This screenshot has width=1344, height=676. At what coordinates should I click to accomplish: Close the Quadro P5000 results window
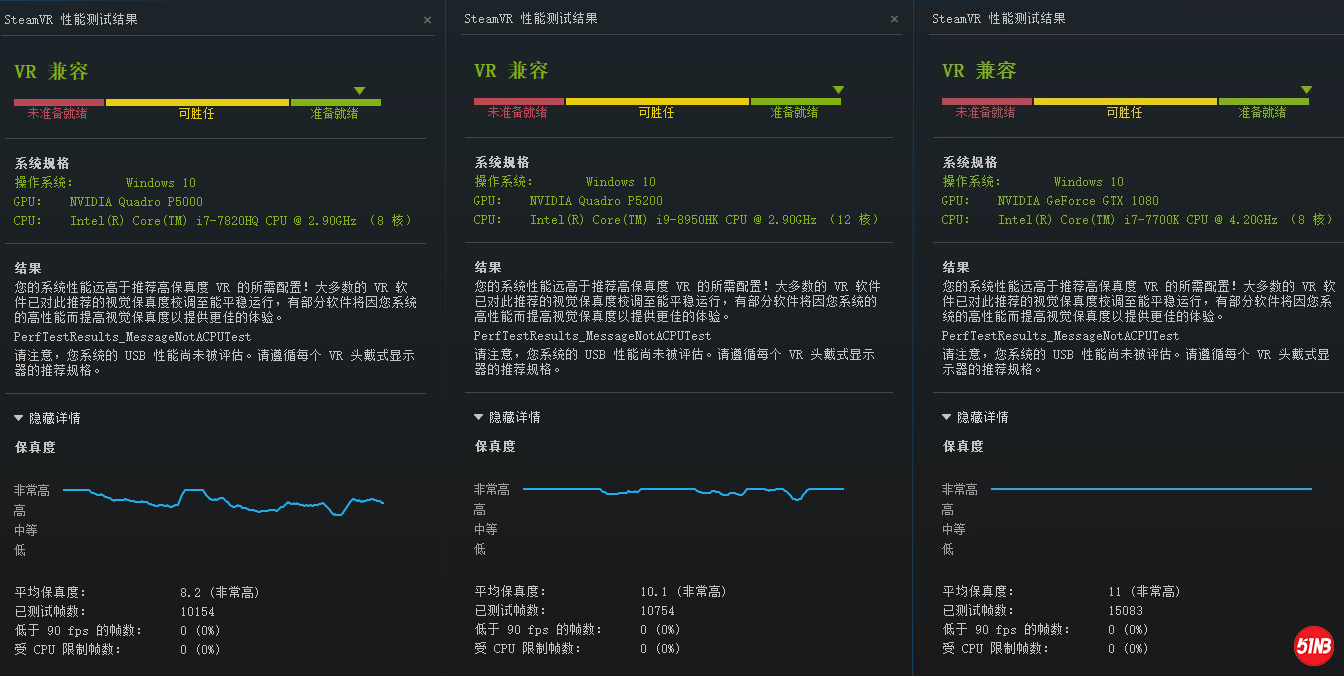tap(427, 20)
